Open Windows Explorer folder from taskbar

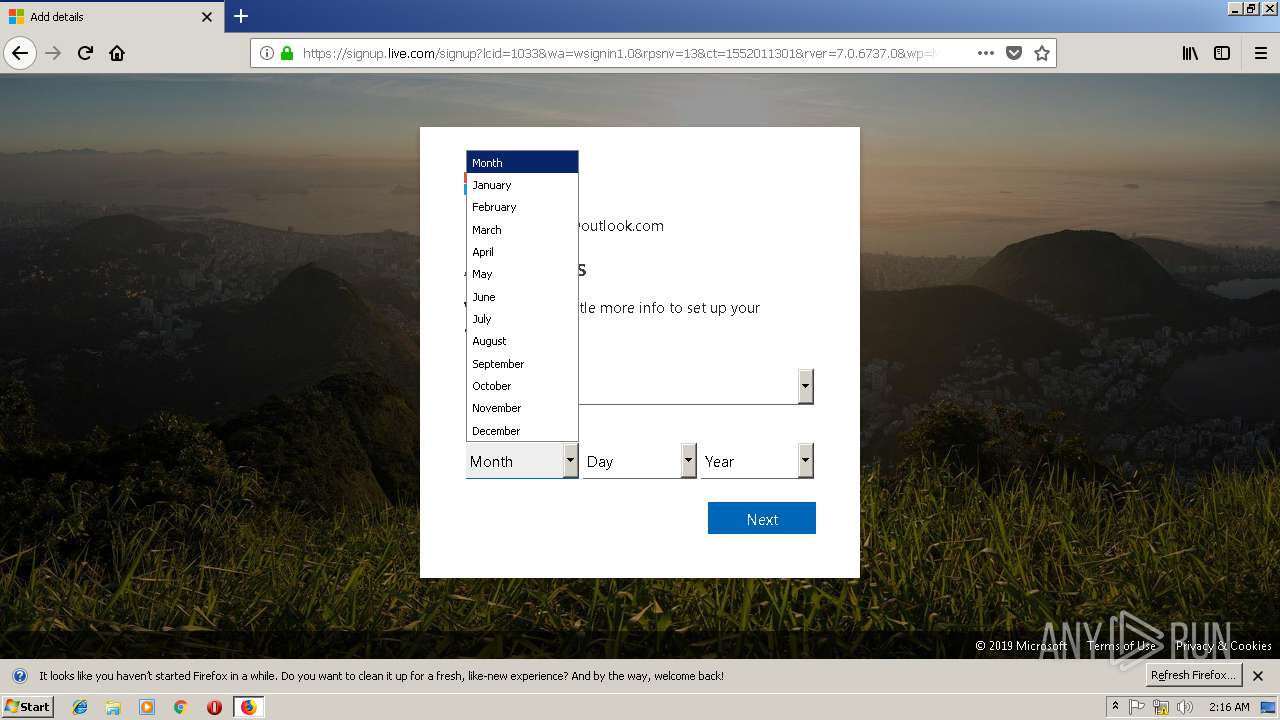113,707
